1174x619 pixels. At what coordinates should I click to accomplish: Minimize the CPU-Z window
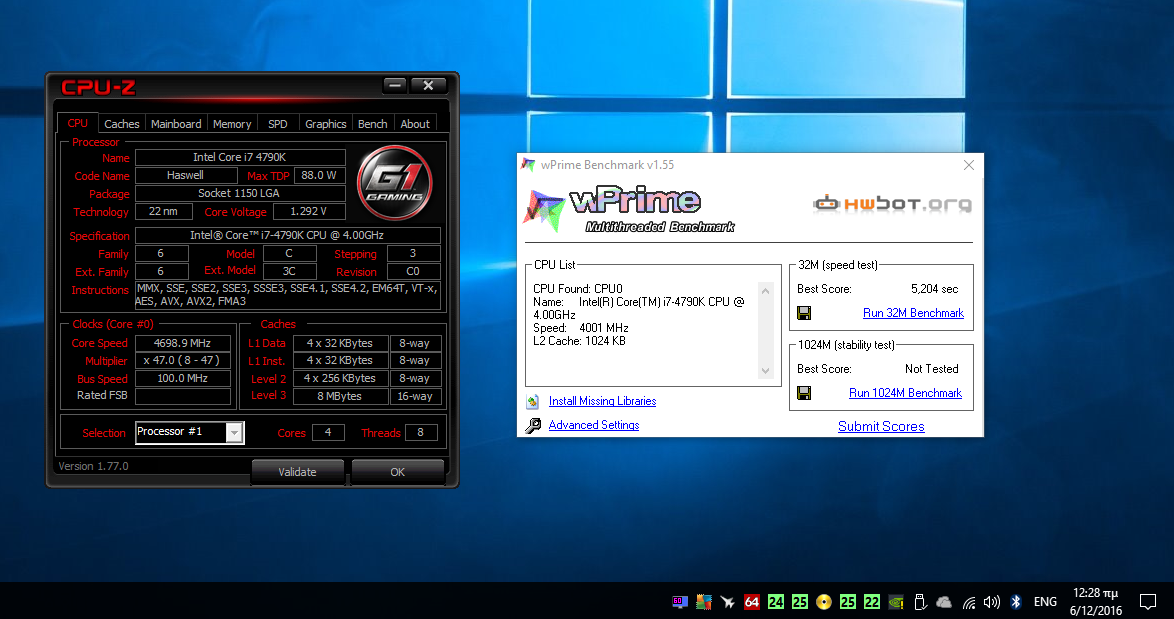395,85
